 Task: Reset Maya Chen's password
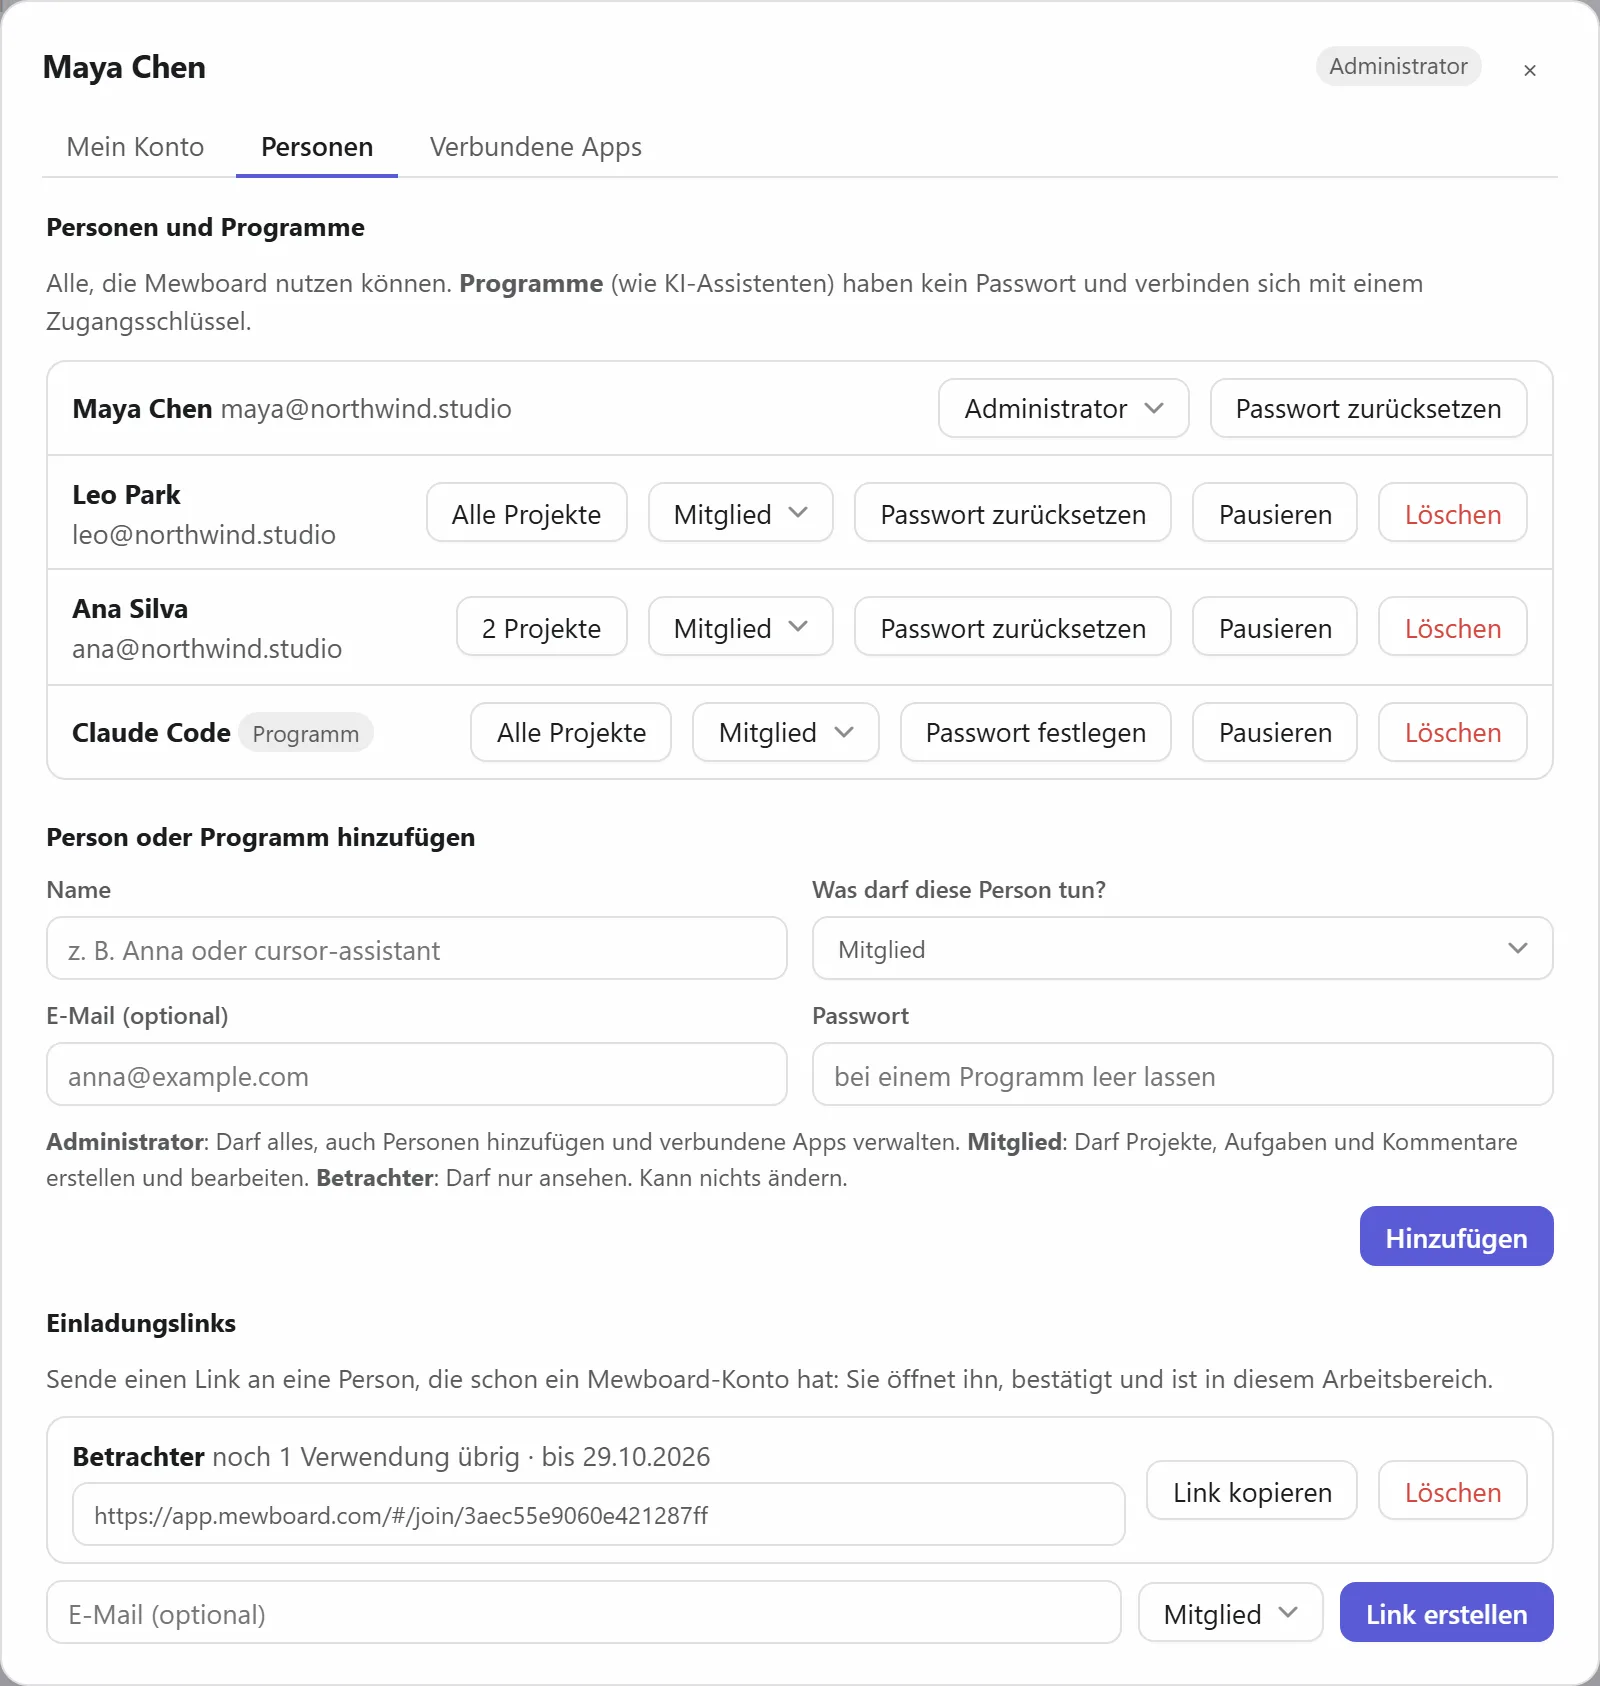1368,408
